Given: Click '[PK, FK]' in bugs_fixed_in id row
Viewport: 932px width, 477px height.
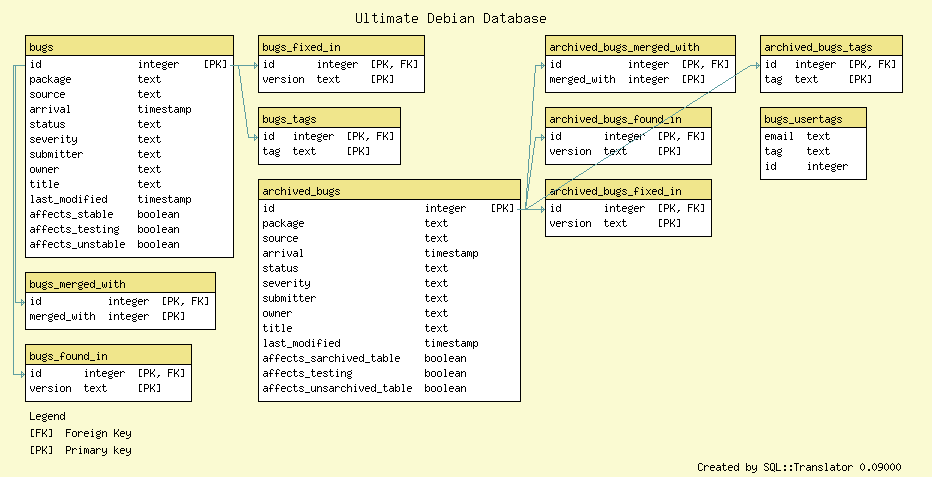Looking at the screenshot, I should 395,64.
